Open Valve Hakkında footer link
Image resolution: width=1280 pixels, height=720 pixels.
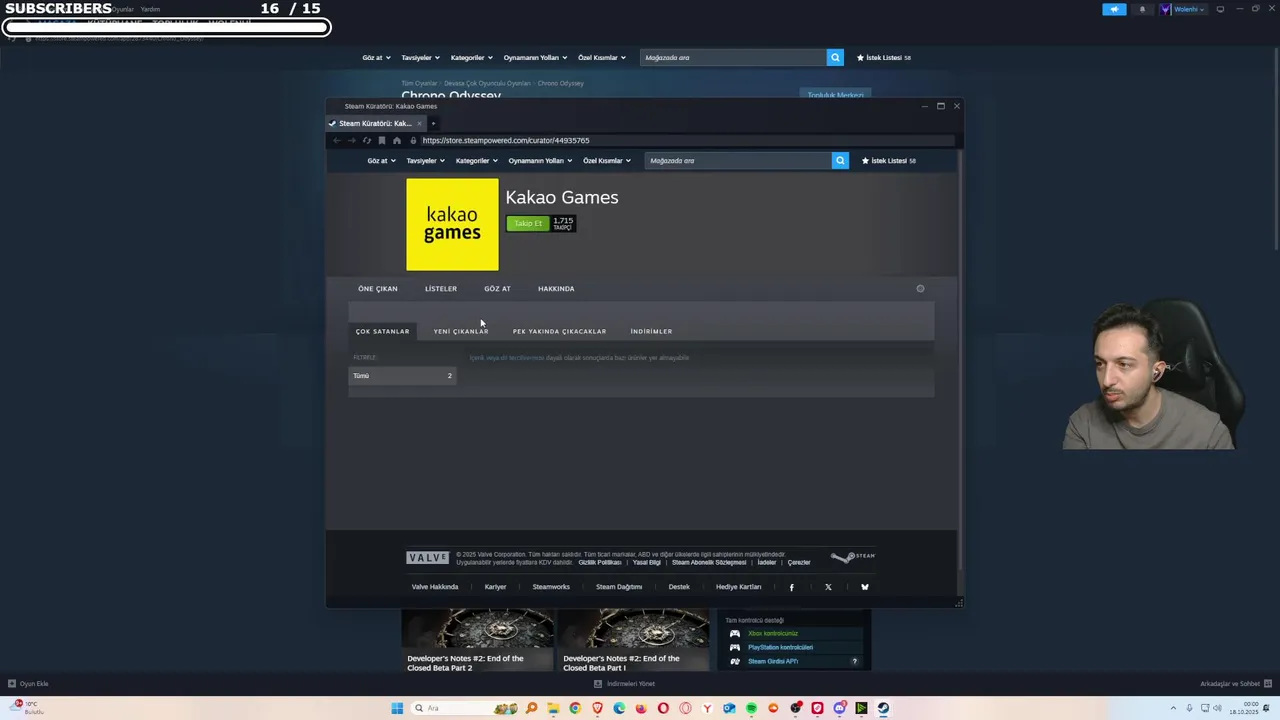coord(435,587)
